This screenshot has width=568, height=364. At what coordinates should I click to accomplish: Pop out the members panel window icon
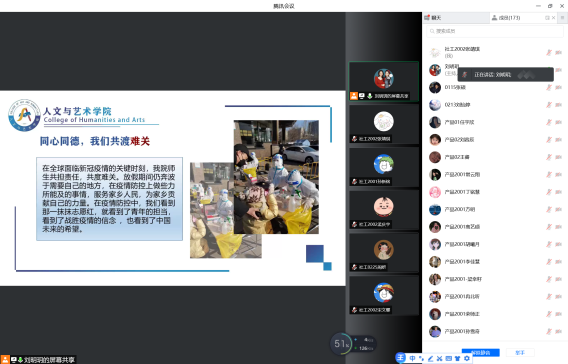tap(547, 18)
